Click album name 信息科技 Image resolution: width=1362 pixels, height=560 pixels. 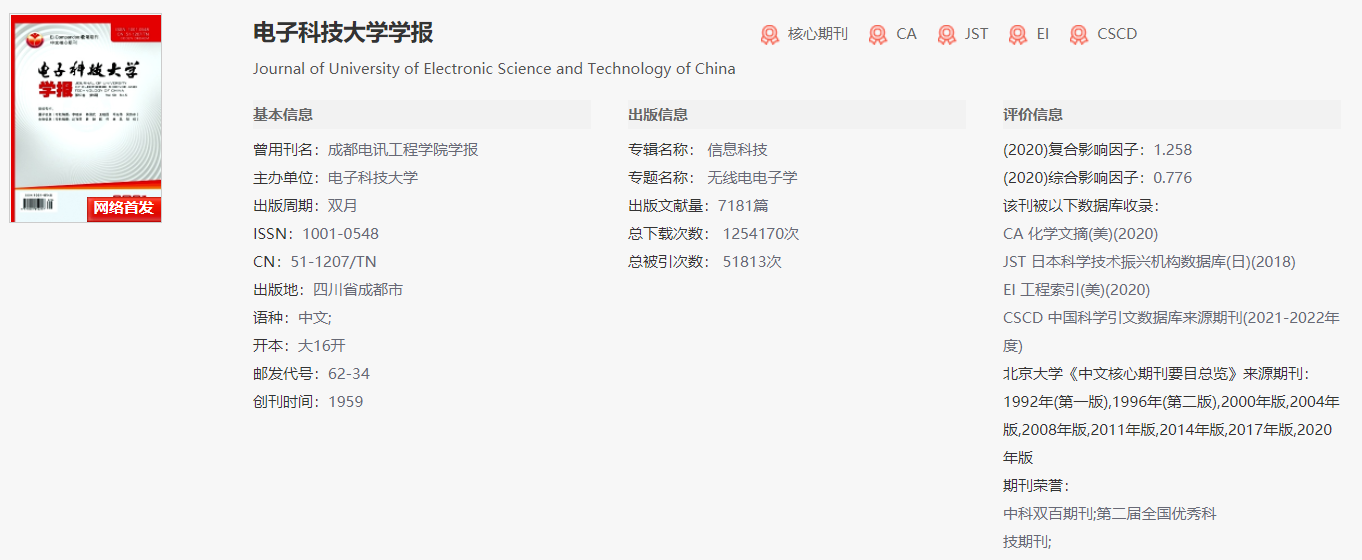738,150
